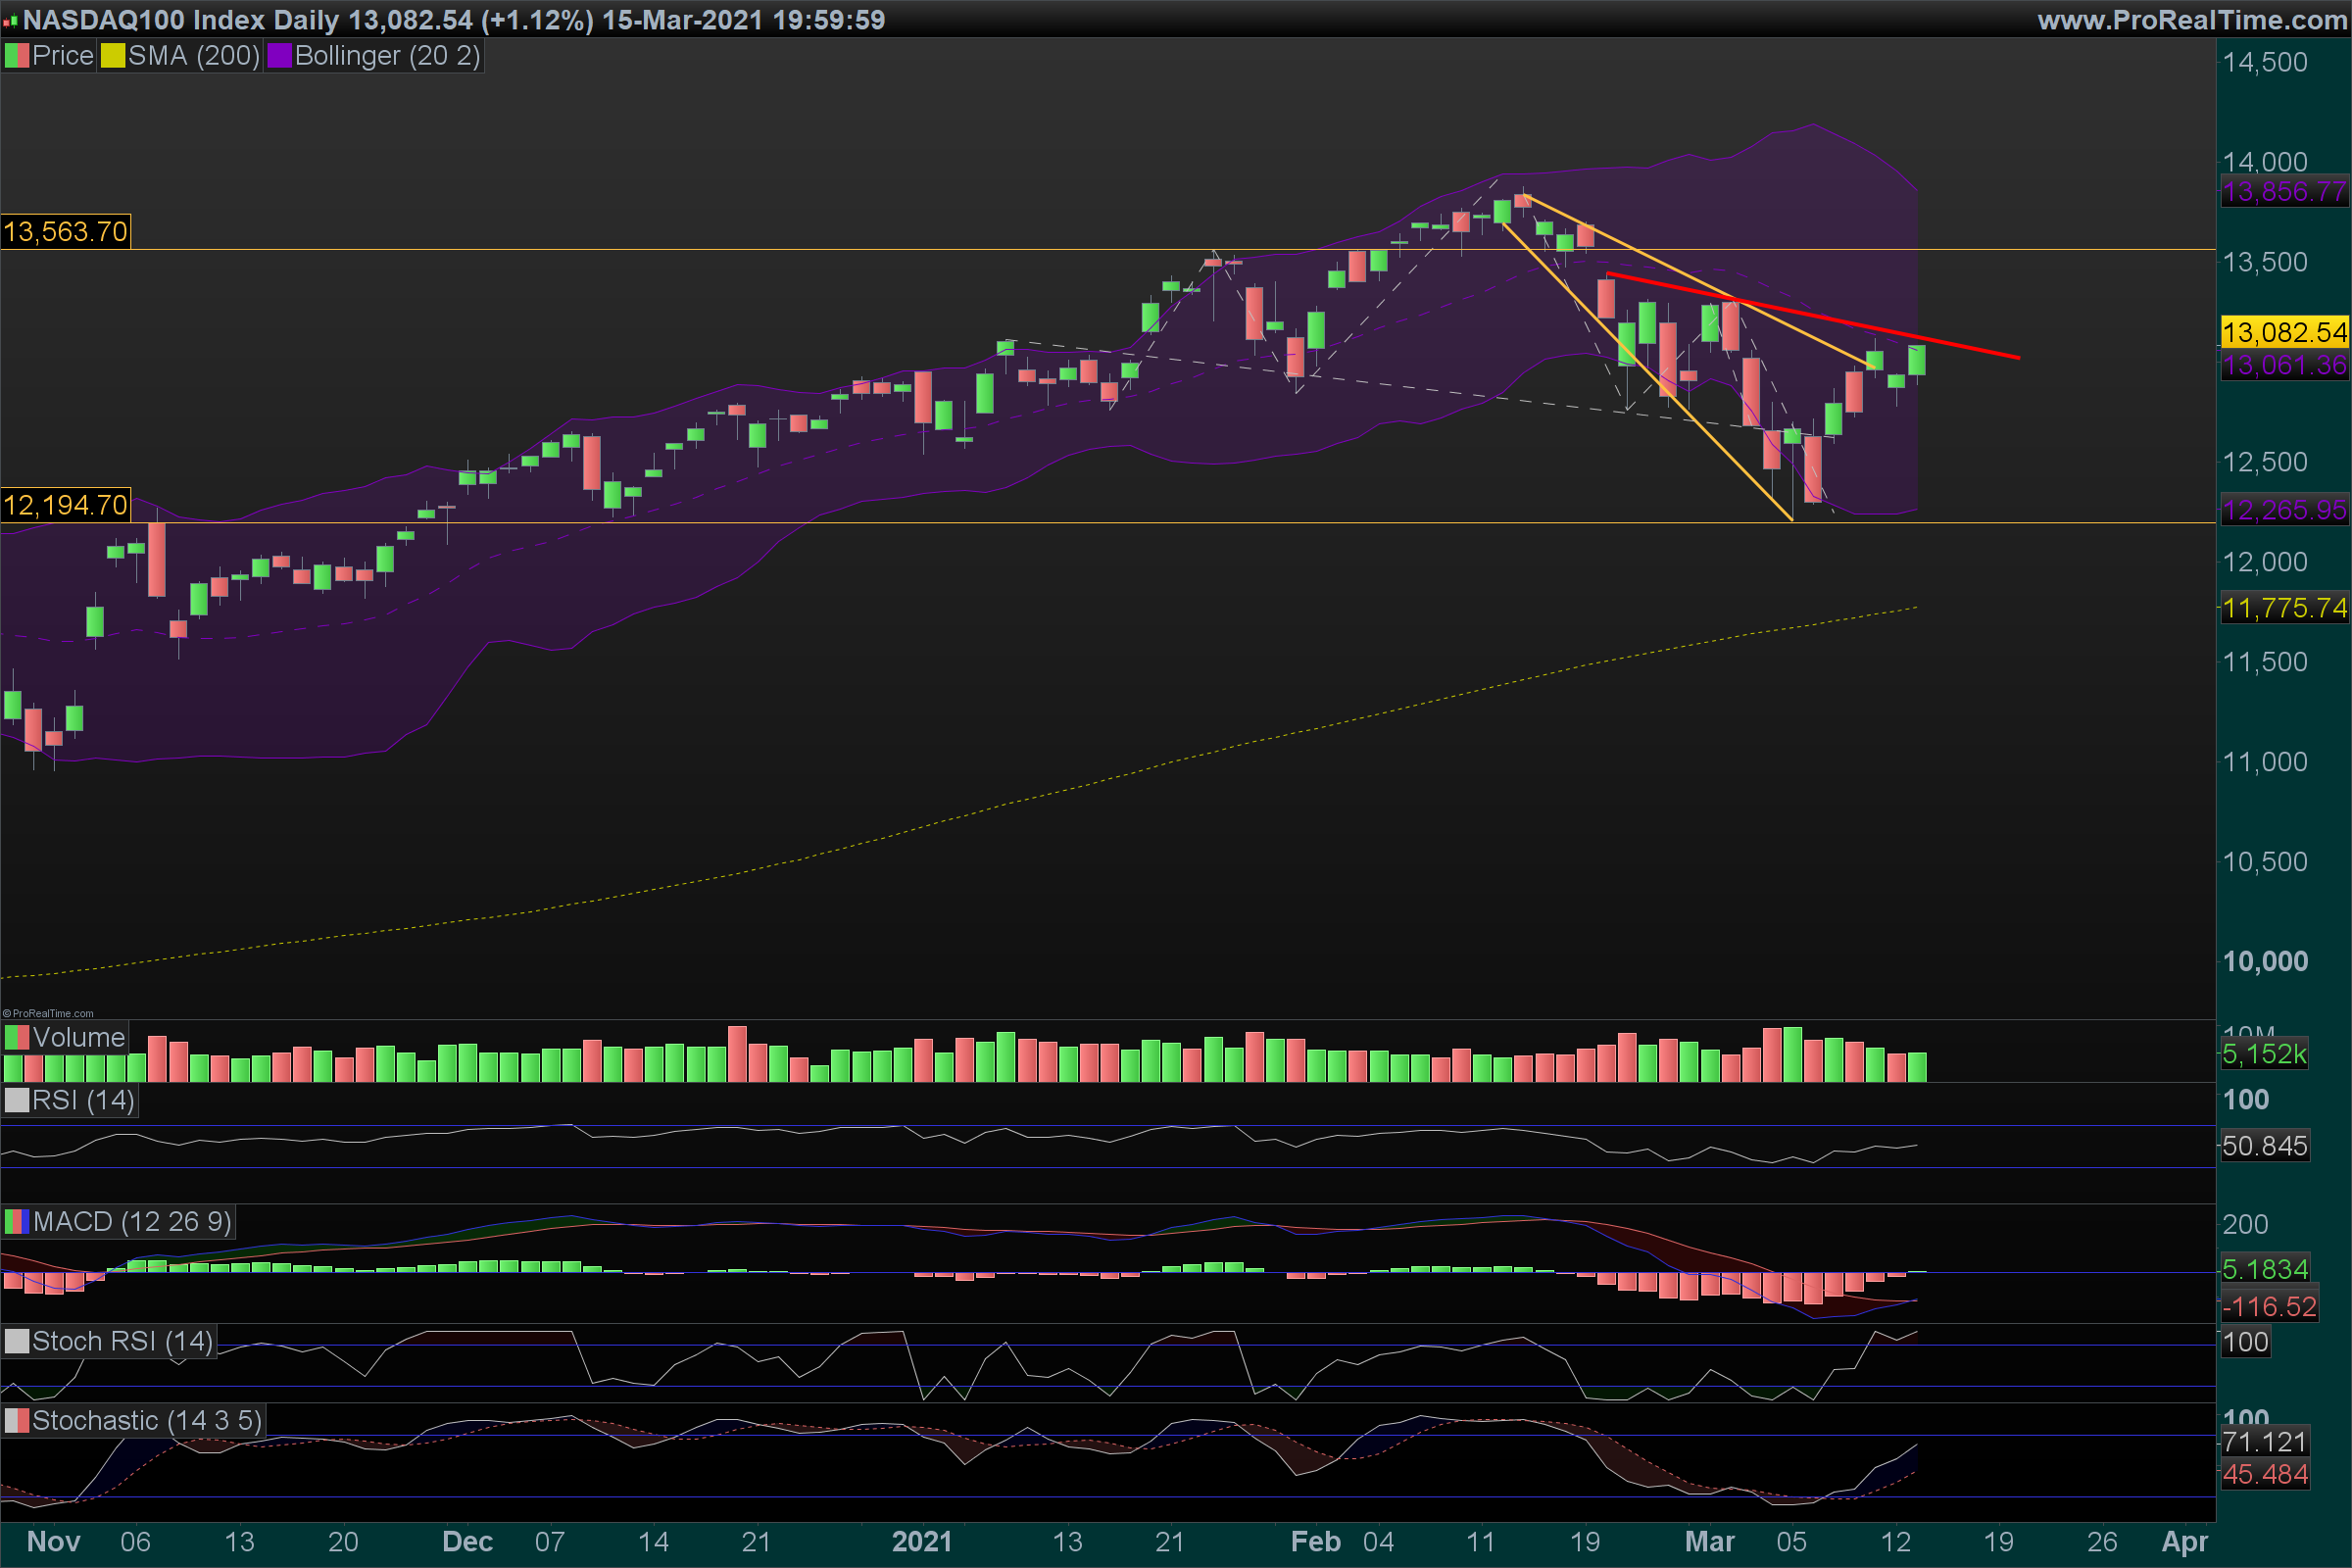Click the current price tag 13,082.54
2352x1568 pixels.
pyautogui.click(x=2283, y=332)
